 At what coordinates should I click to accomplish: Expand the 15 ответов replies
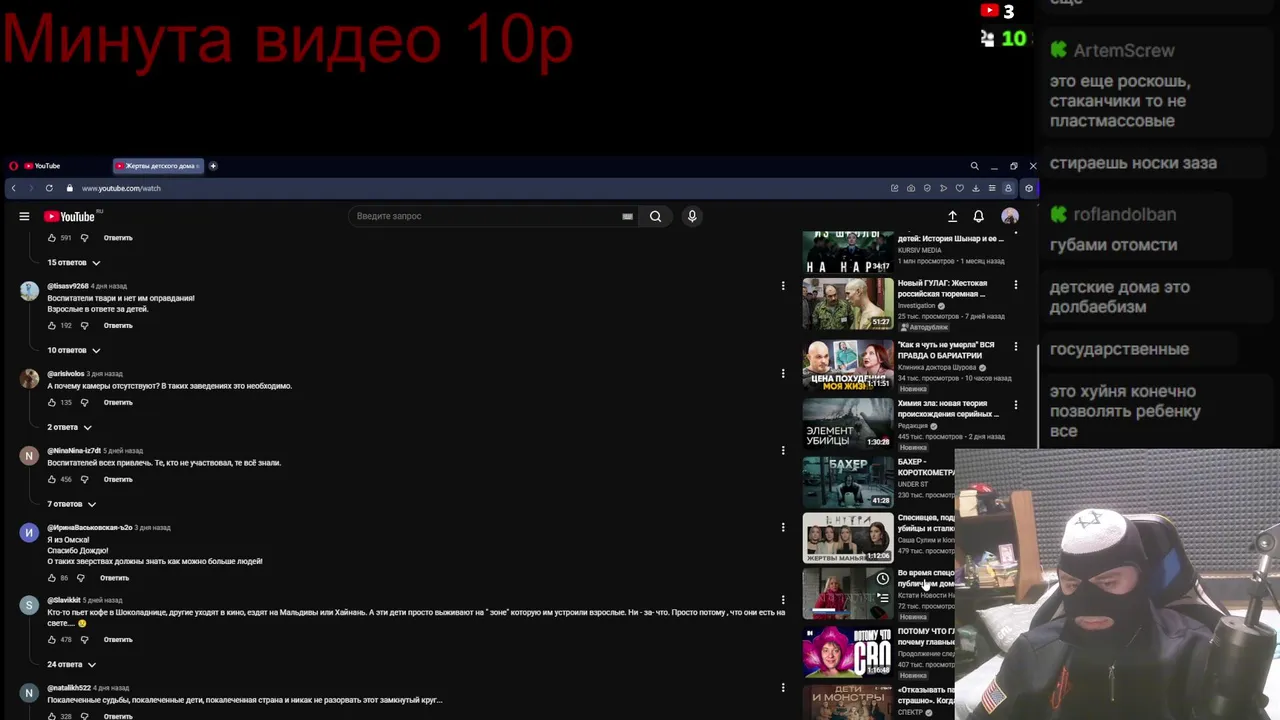click(x=74, y=262)
